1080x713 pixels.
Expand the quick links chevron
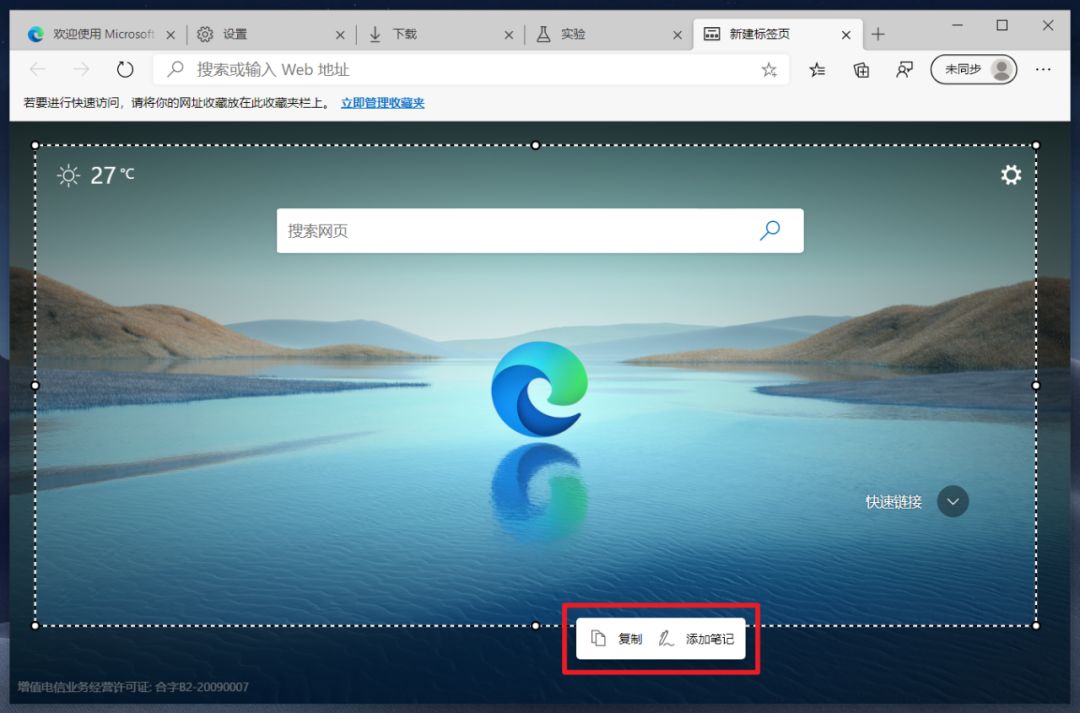(953, 501)
